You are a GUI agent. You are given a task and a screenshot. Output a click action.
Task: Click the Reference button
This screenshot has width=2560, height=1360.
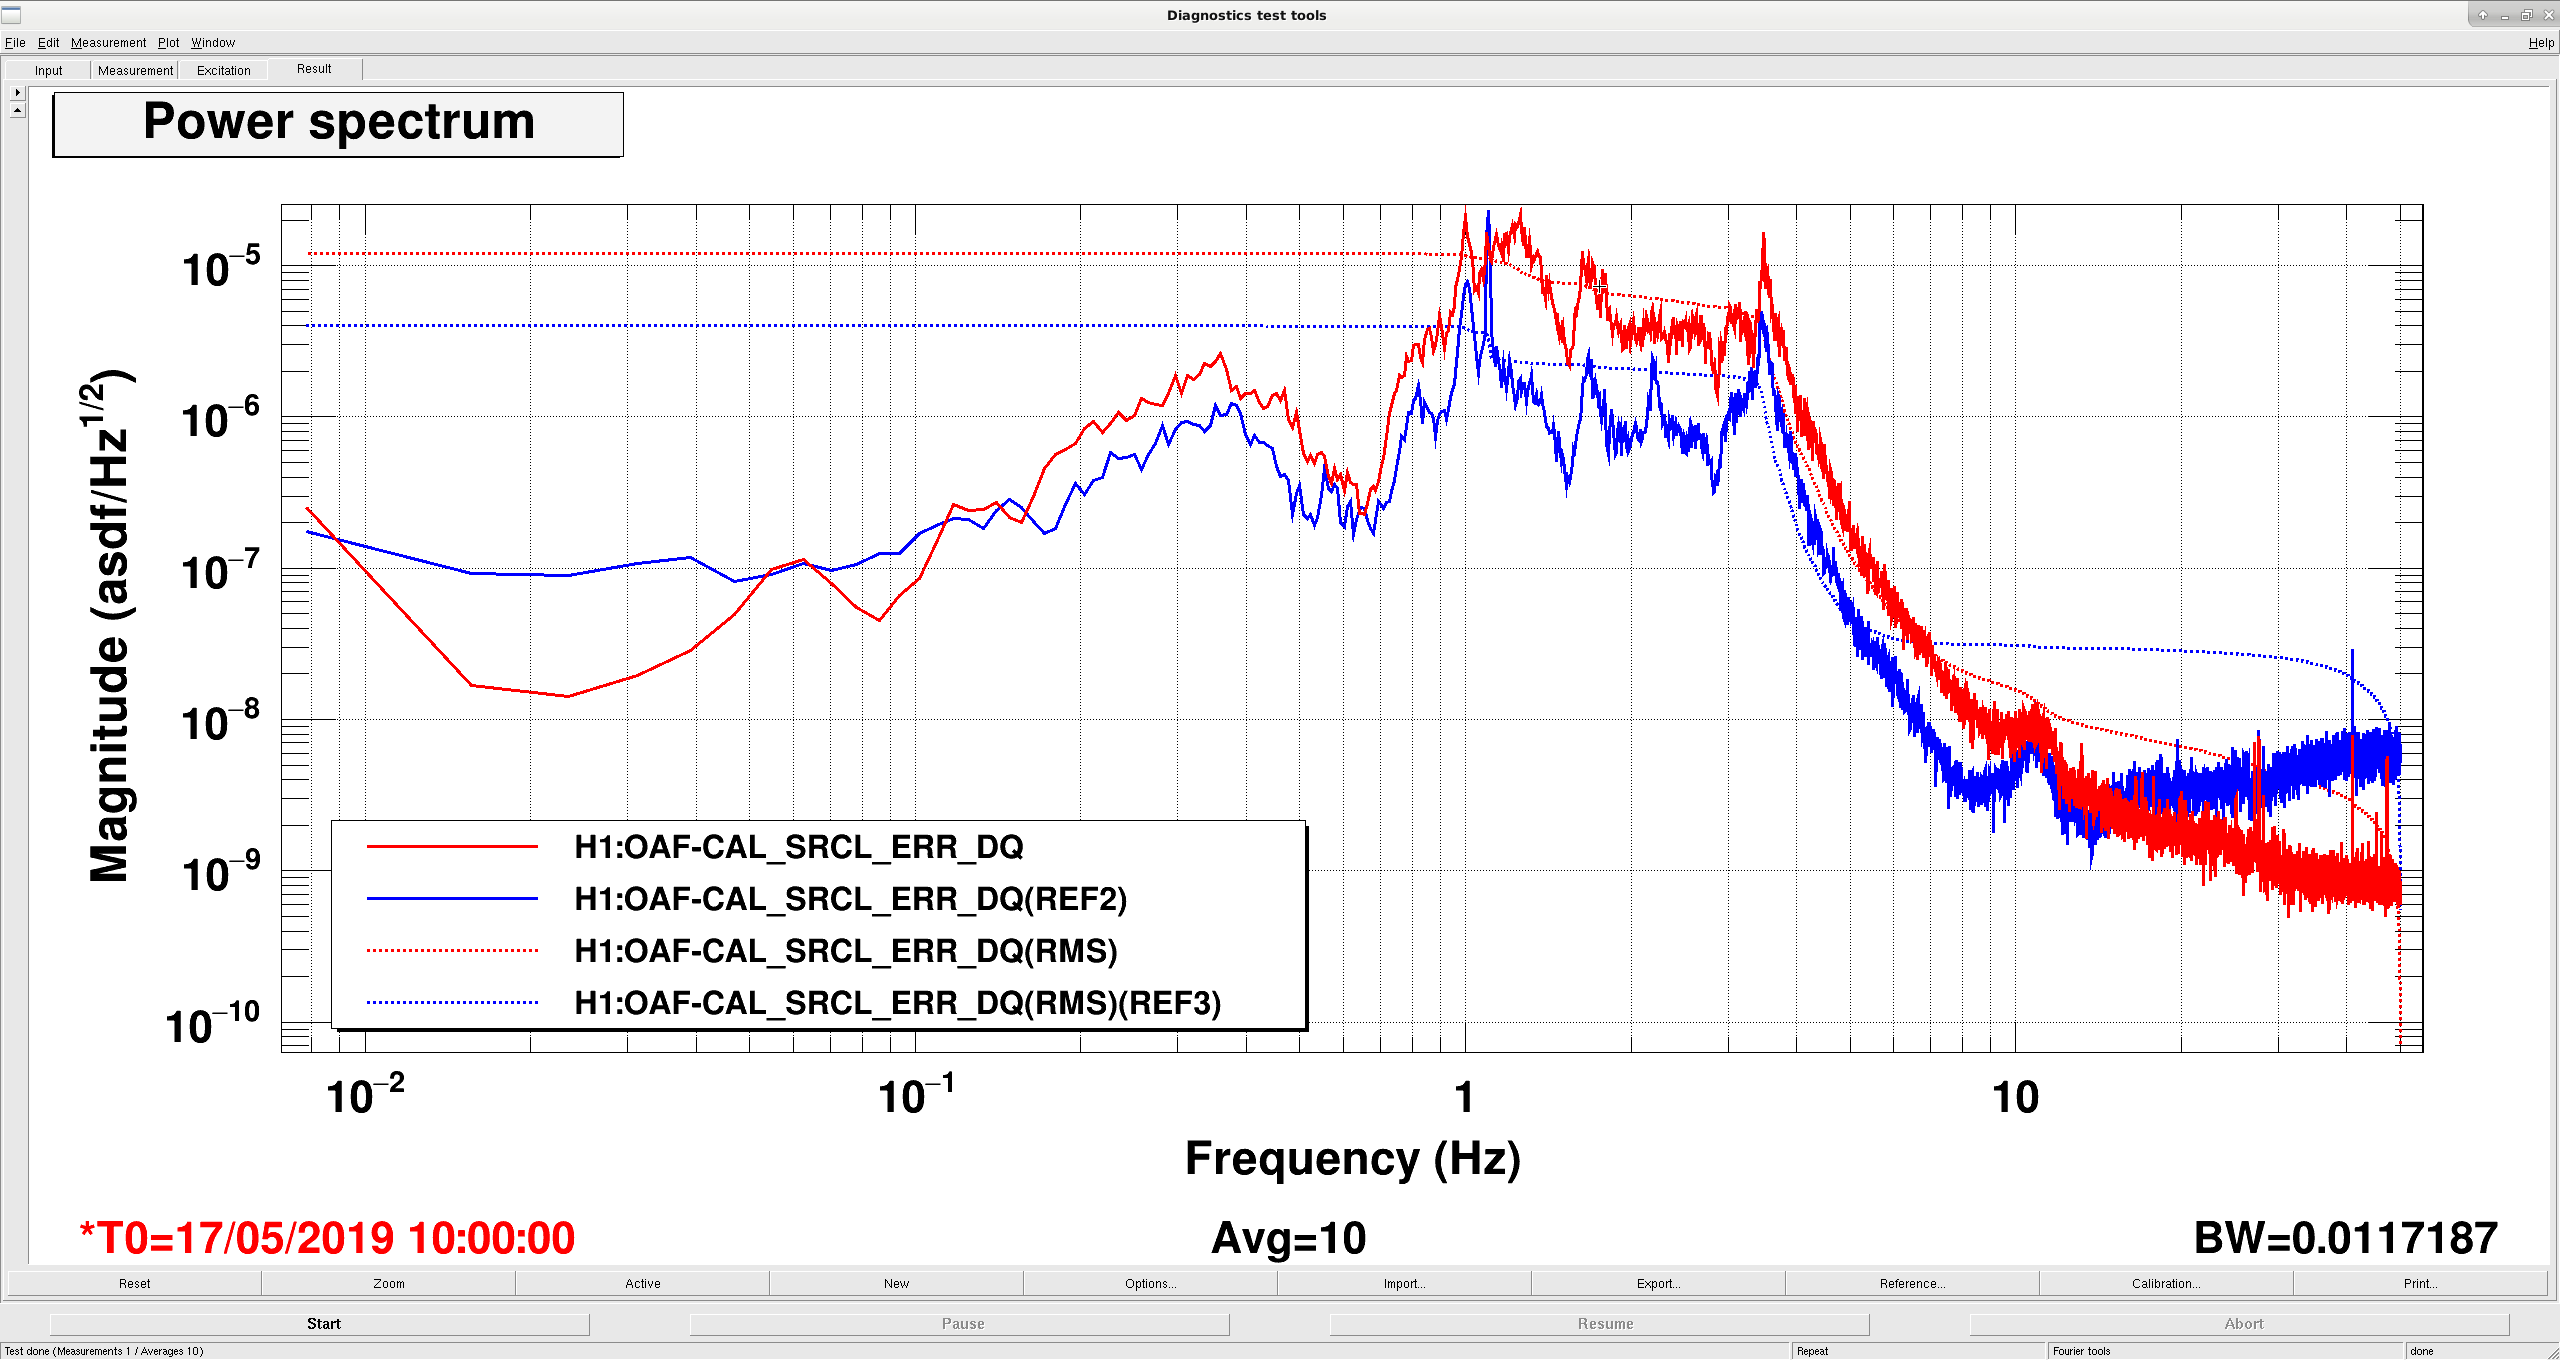coord(1912,1283)
